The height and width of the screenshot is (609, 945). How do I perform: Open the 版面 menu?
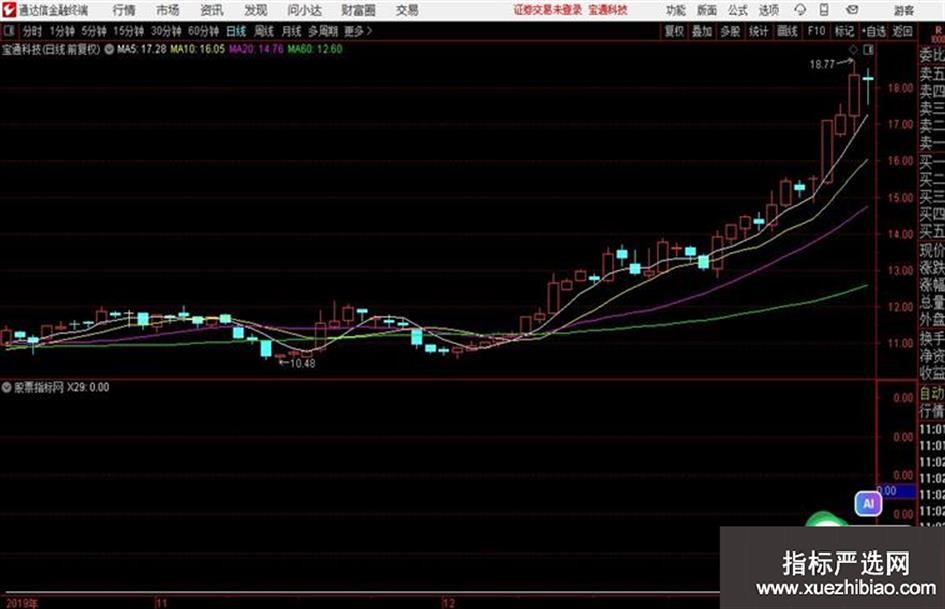(x=707, y=10)
